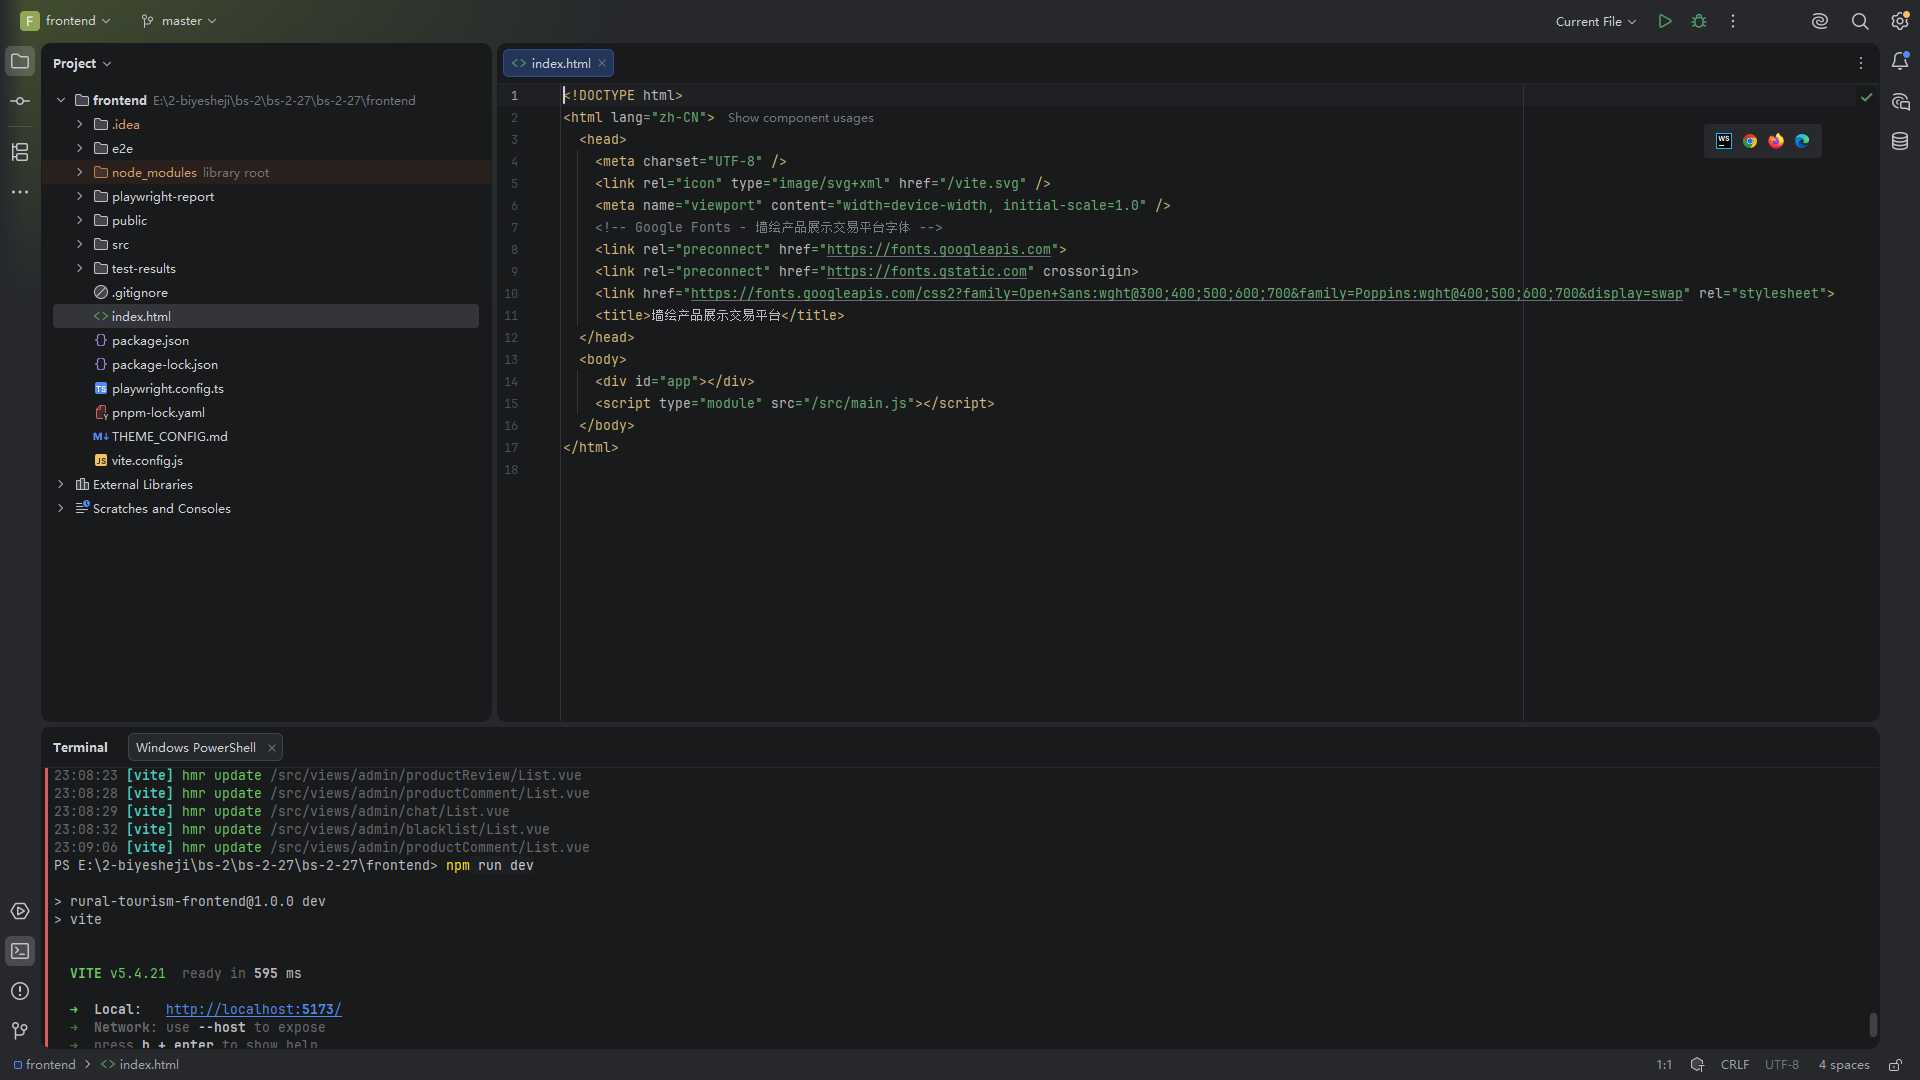The image size is (1920, 1080).
Task: Open the Notifications bell icon
Action: tap(1900, 62)
